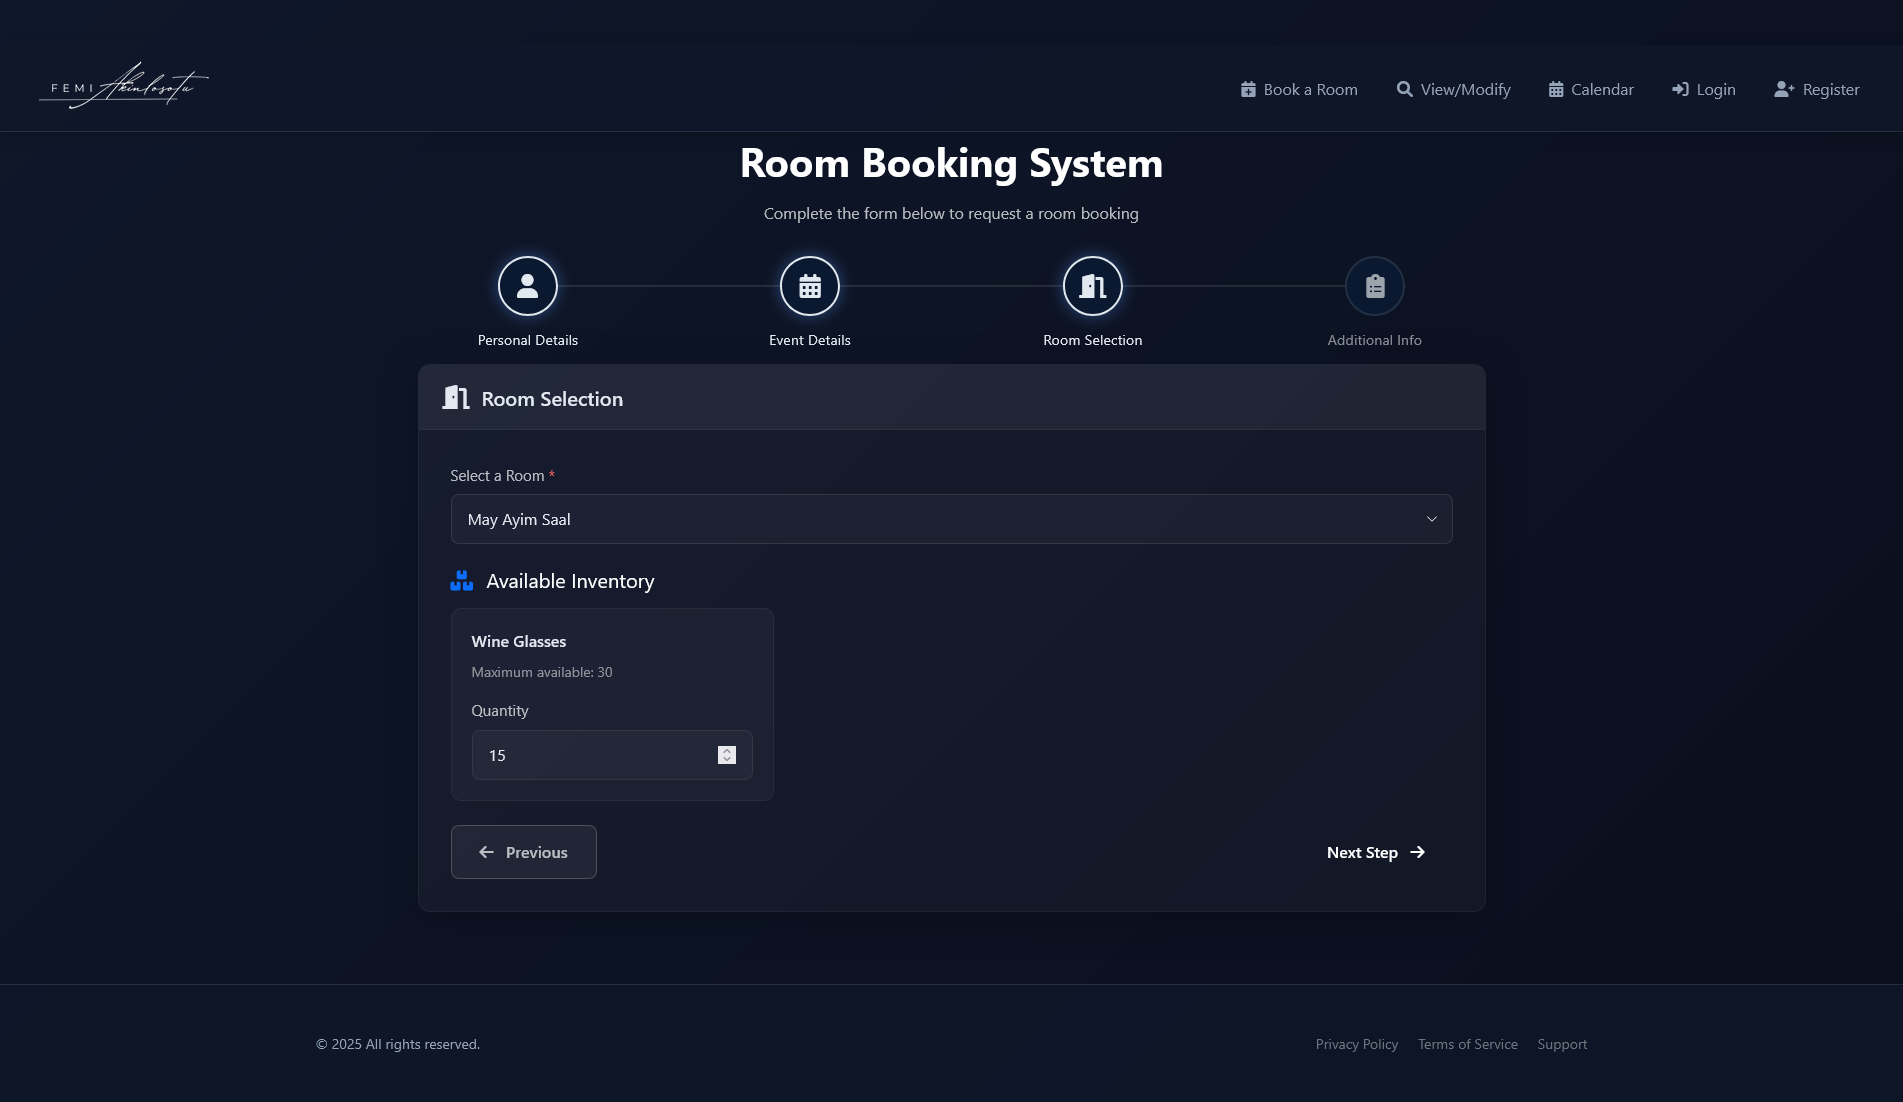The height and width of the screenshot is (1102, 1903).
Task: Click the 2025 All rights reserved text
Action: click(398, 1044)
